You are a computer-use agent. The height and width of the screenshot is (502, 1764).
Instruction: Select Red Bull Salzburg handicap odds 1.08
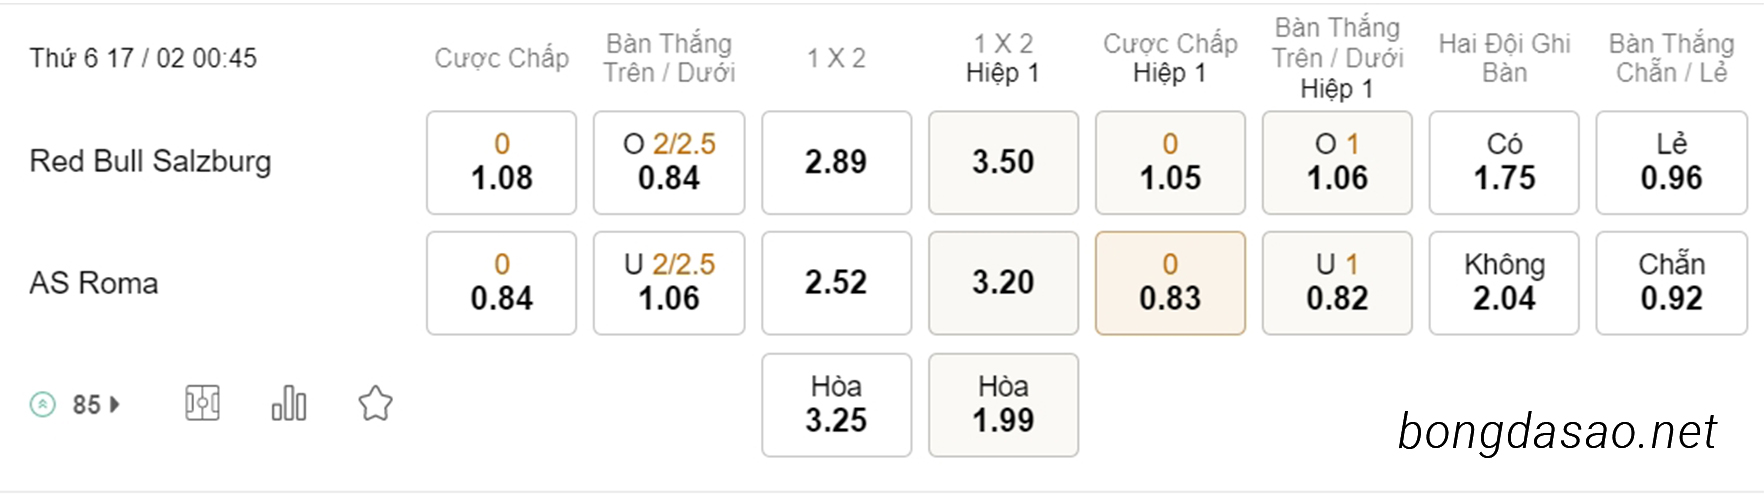tap(501, 162)
